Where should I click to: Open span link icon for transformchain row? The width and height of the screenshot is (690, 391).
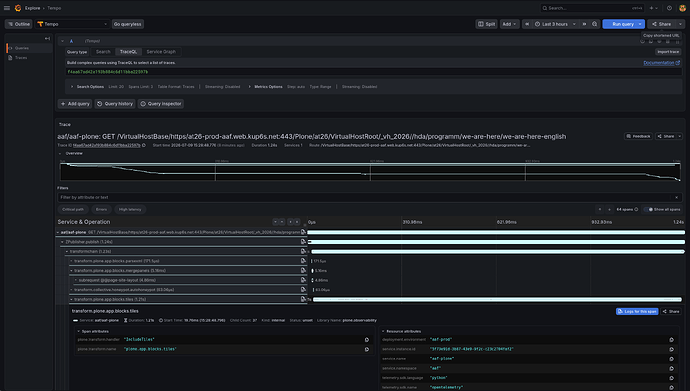pos(303,252)
